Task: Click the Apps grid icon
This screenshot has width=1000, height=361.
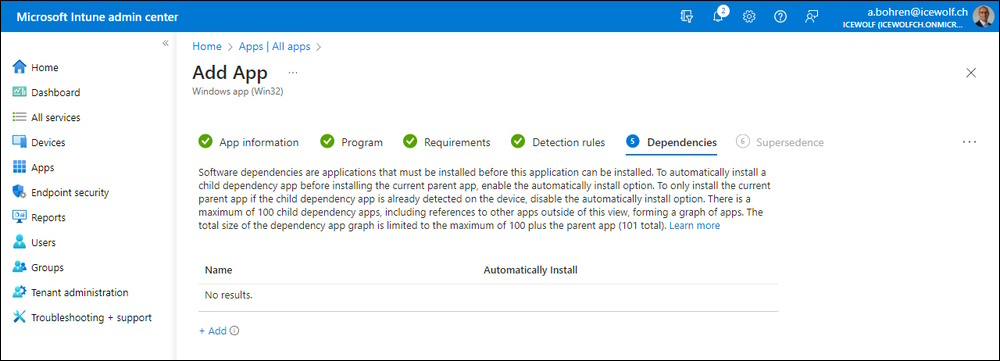Action: pyautogui.click(x=19, y=167)
